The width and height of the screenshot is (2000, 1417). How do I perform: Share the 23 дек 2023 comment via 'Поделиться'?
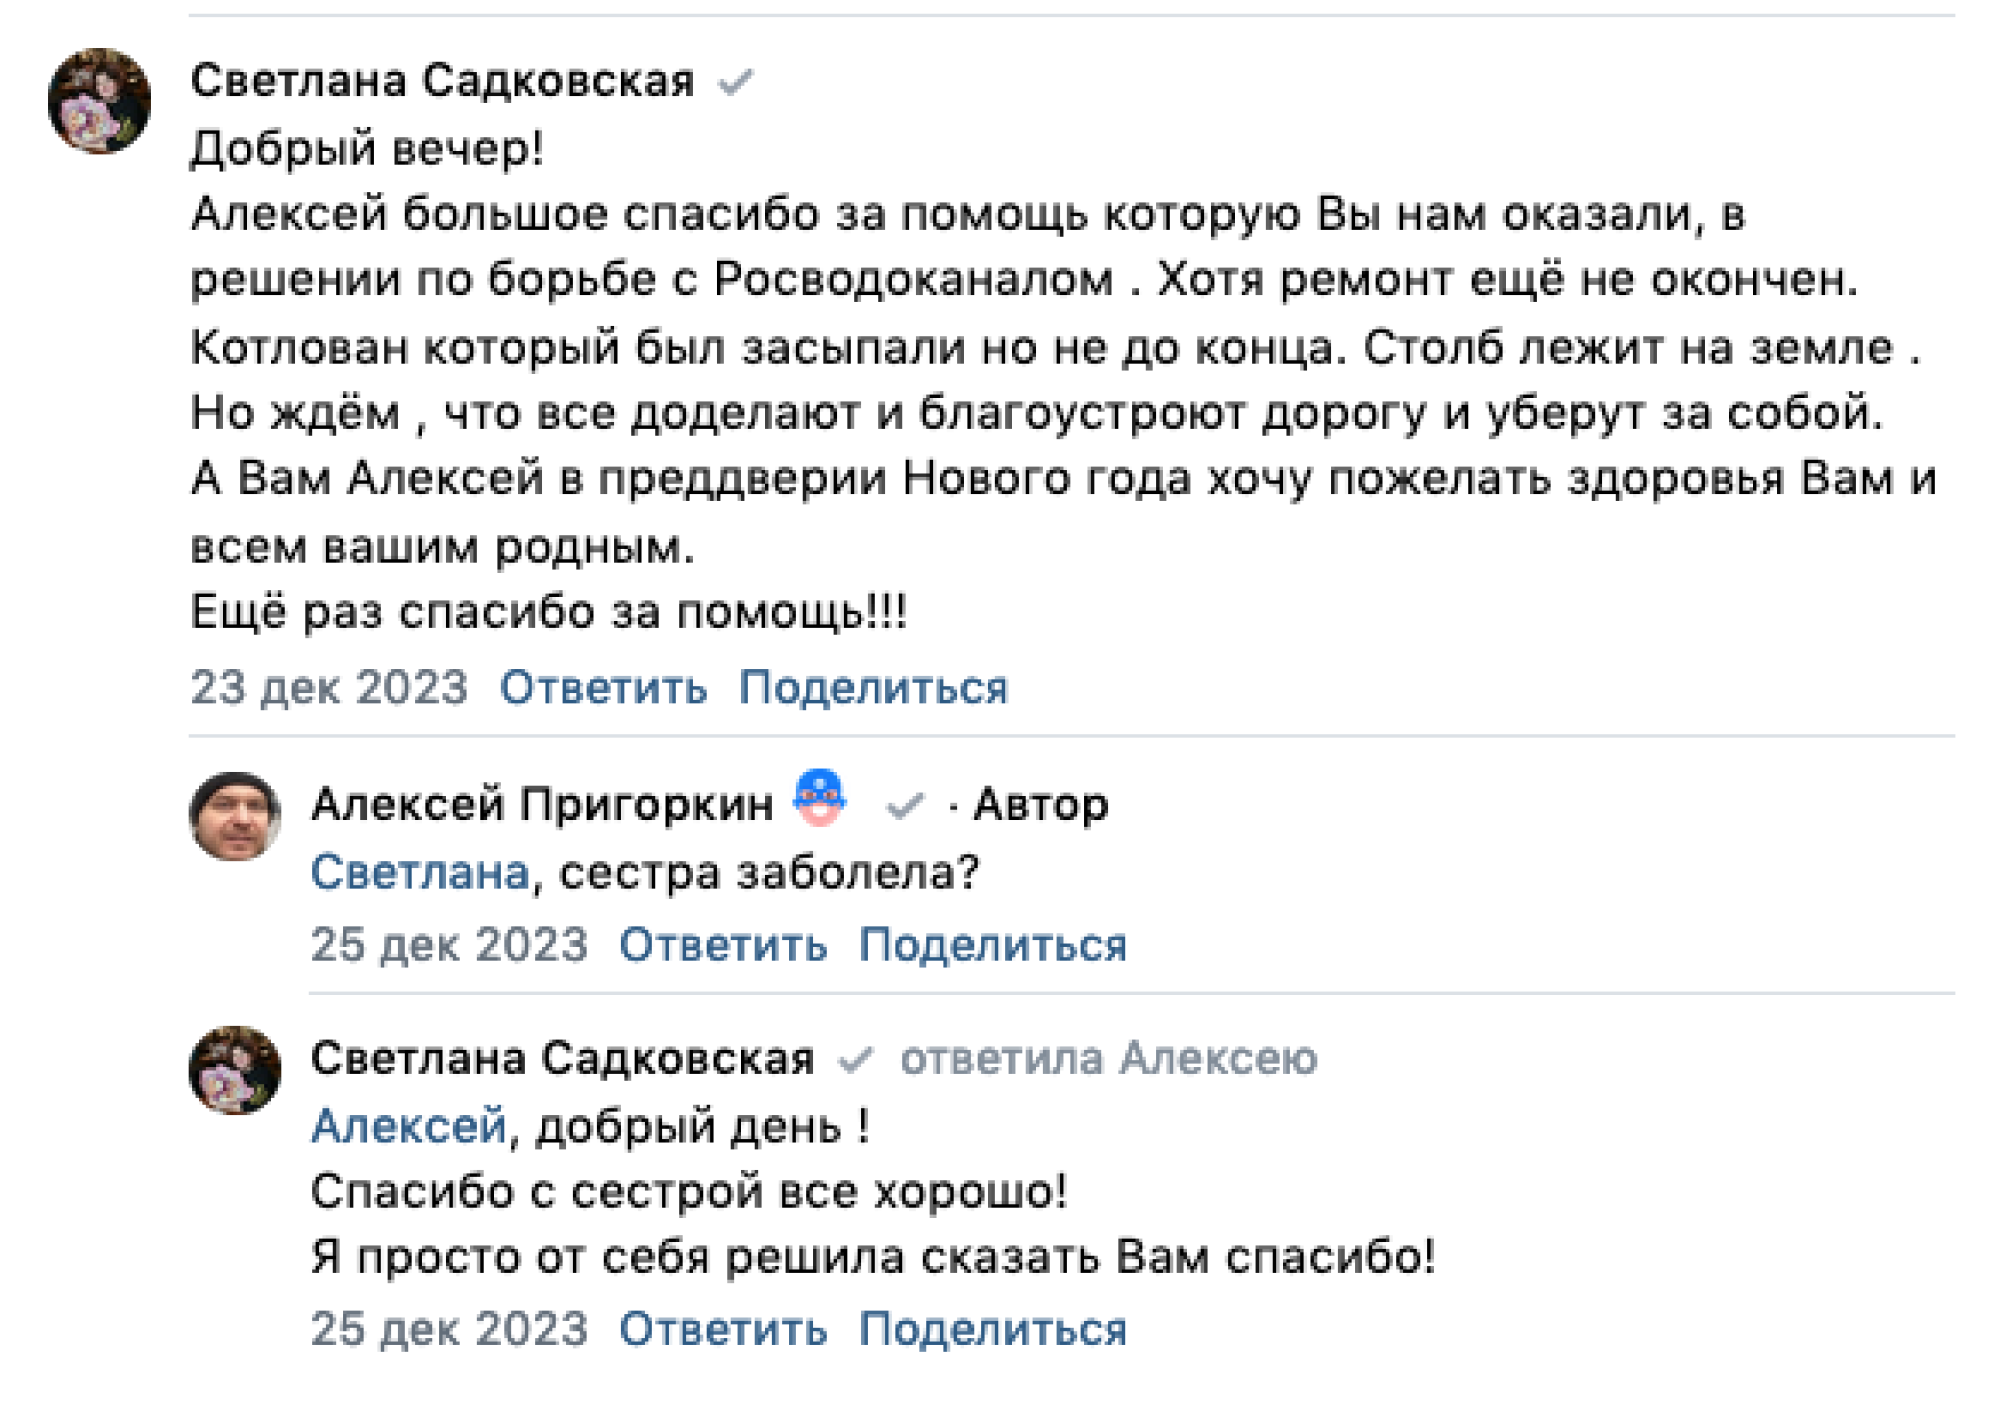click(x=873, y=688)
